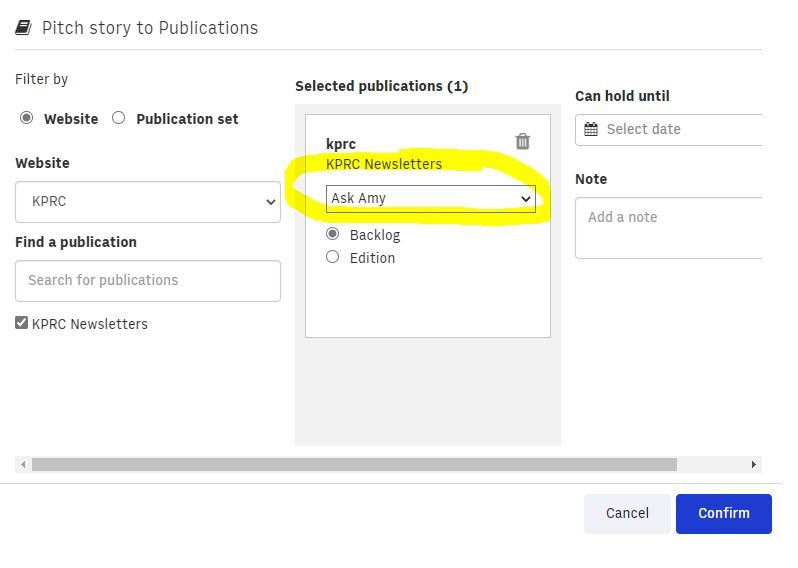
Task: Click the Add a note text area
Action: [669, 228]
